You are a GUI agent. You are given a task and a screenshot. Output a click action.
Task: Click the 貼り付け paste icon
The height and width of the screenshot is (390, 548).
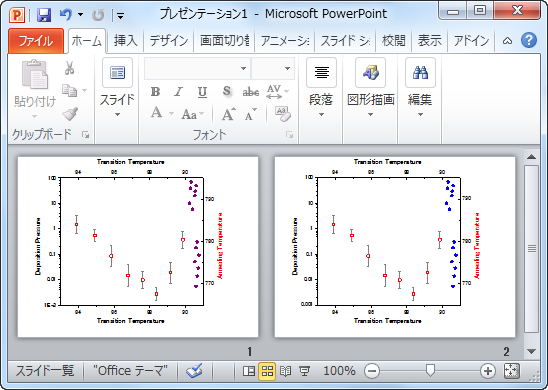pos(35,74)
